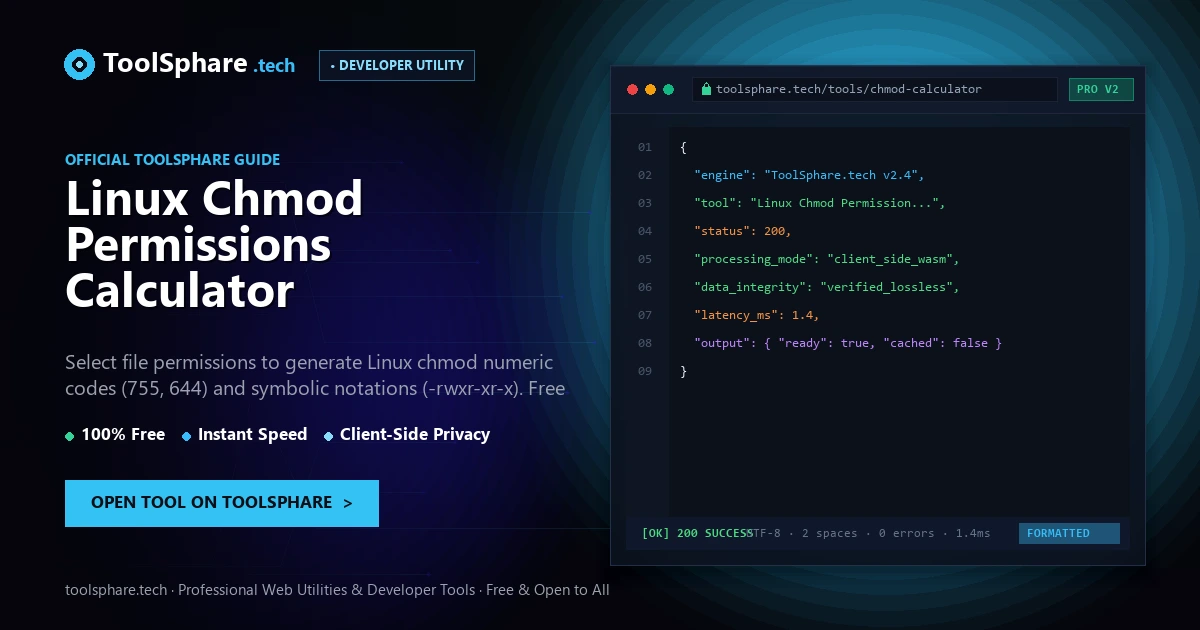Click the yellow window dot

click(x=650, y=89)
